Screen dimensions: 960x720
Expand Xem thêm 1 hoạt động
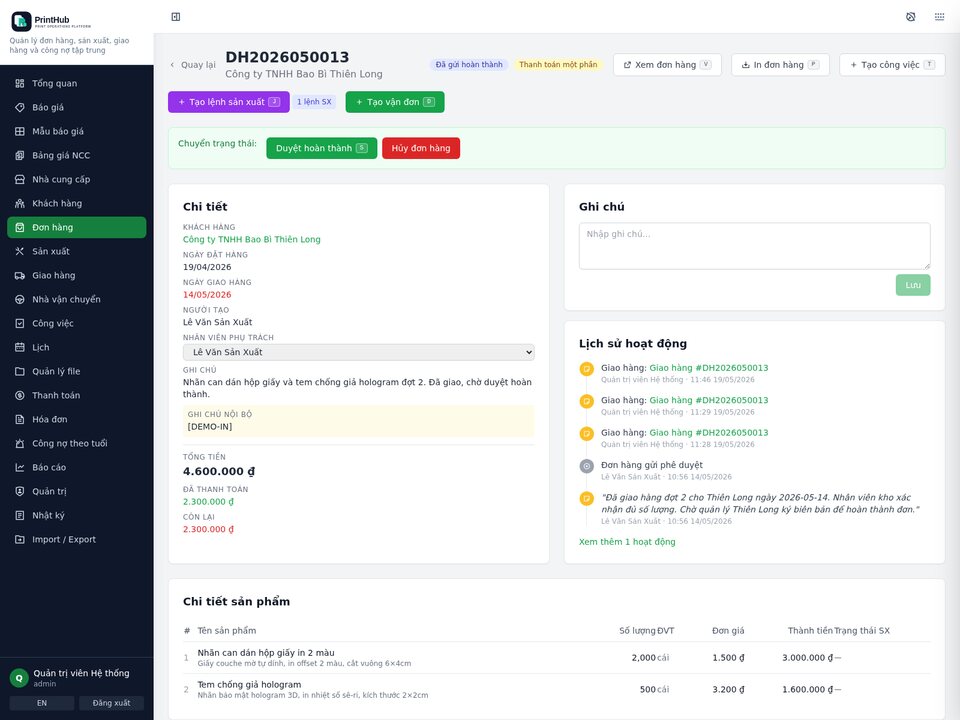pyautogui.click(x=627, y=542)
